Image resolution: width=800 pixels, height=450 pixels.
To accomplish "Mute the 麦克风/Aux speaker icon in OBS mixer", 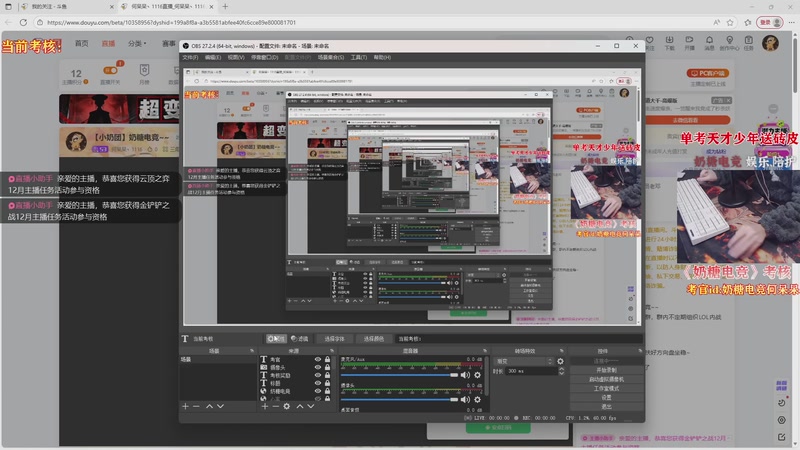I will [x=465, y=375].
